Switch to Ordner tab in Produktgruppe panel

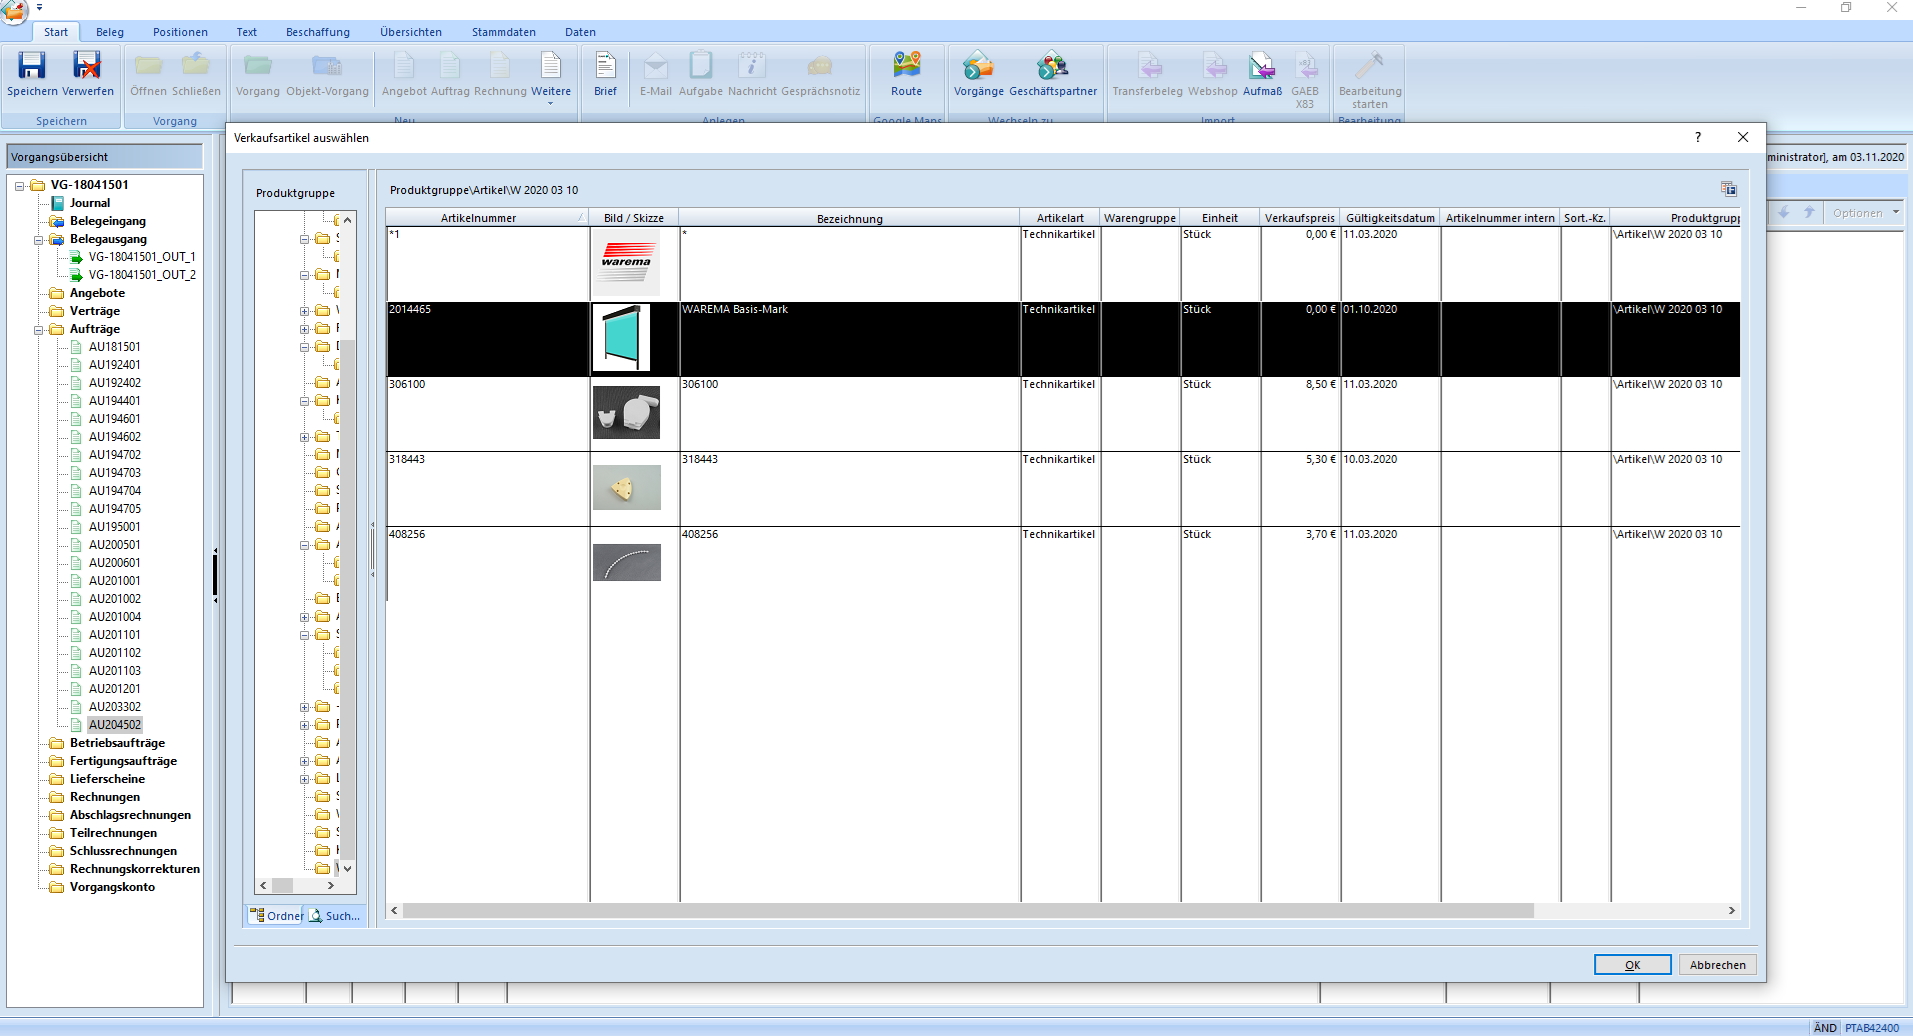coord(276,915)
